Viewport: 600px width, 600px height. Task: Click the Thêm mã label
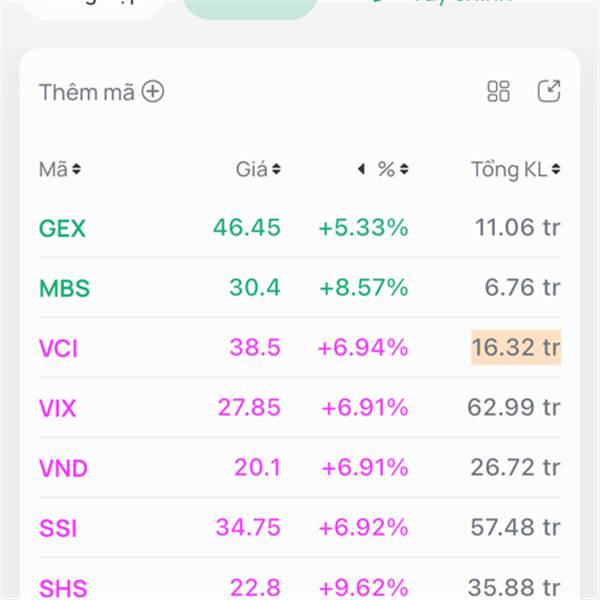(x=86, y=92)
